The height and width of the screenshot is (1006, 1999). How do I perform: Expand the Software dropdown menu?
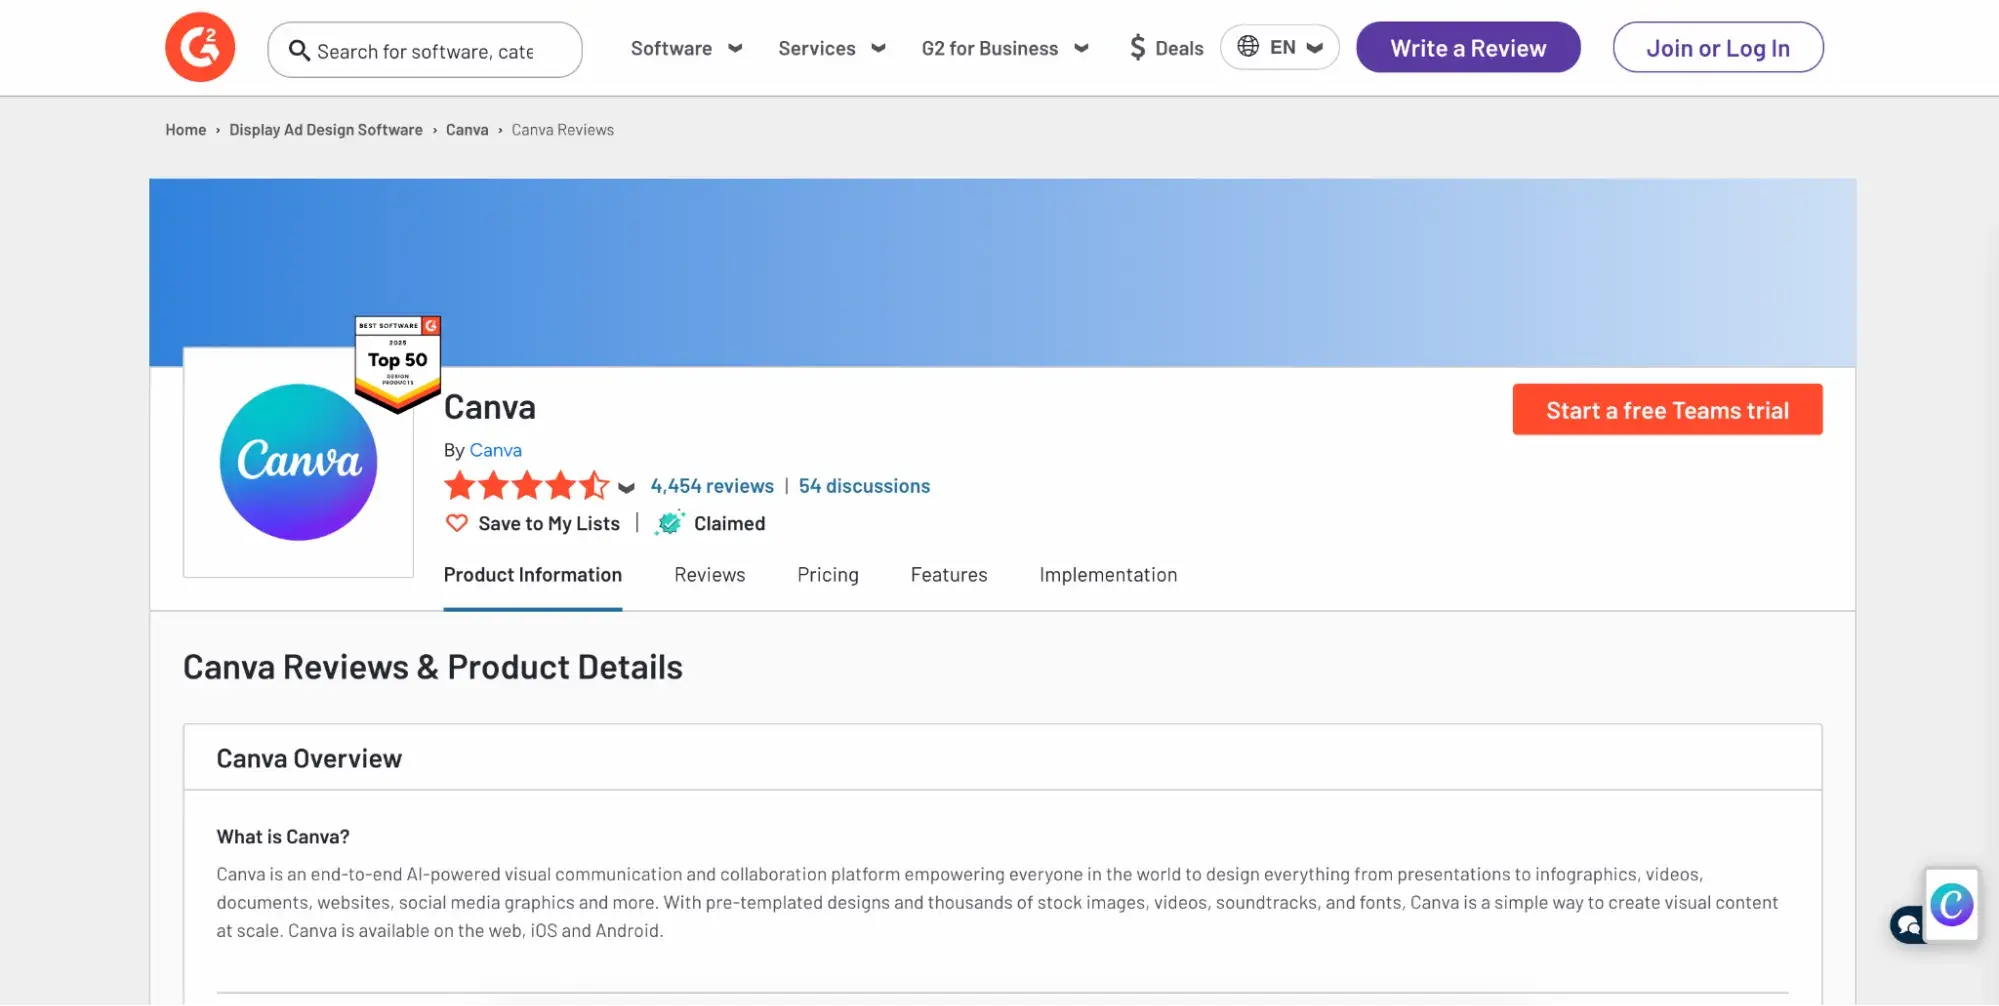click(686, 48)
